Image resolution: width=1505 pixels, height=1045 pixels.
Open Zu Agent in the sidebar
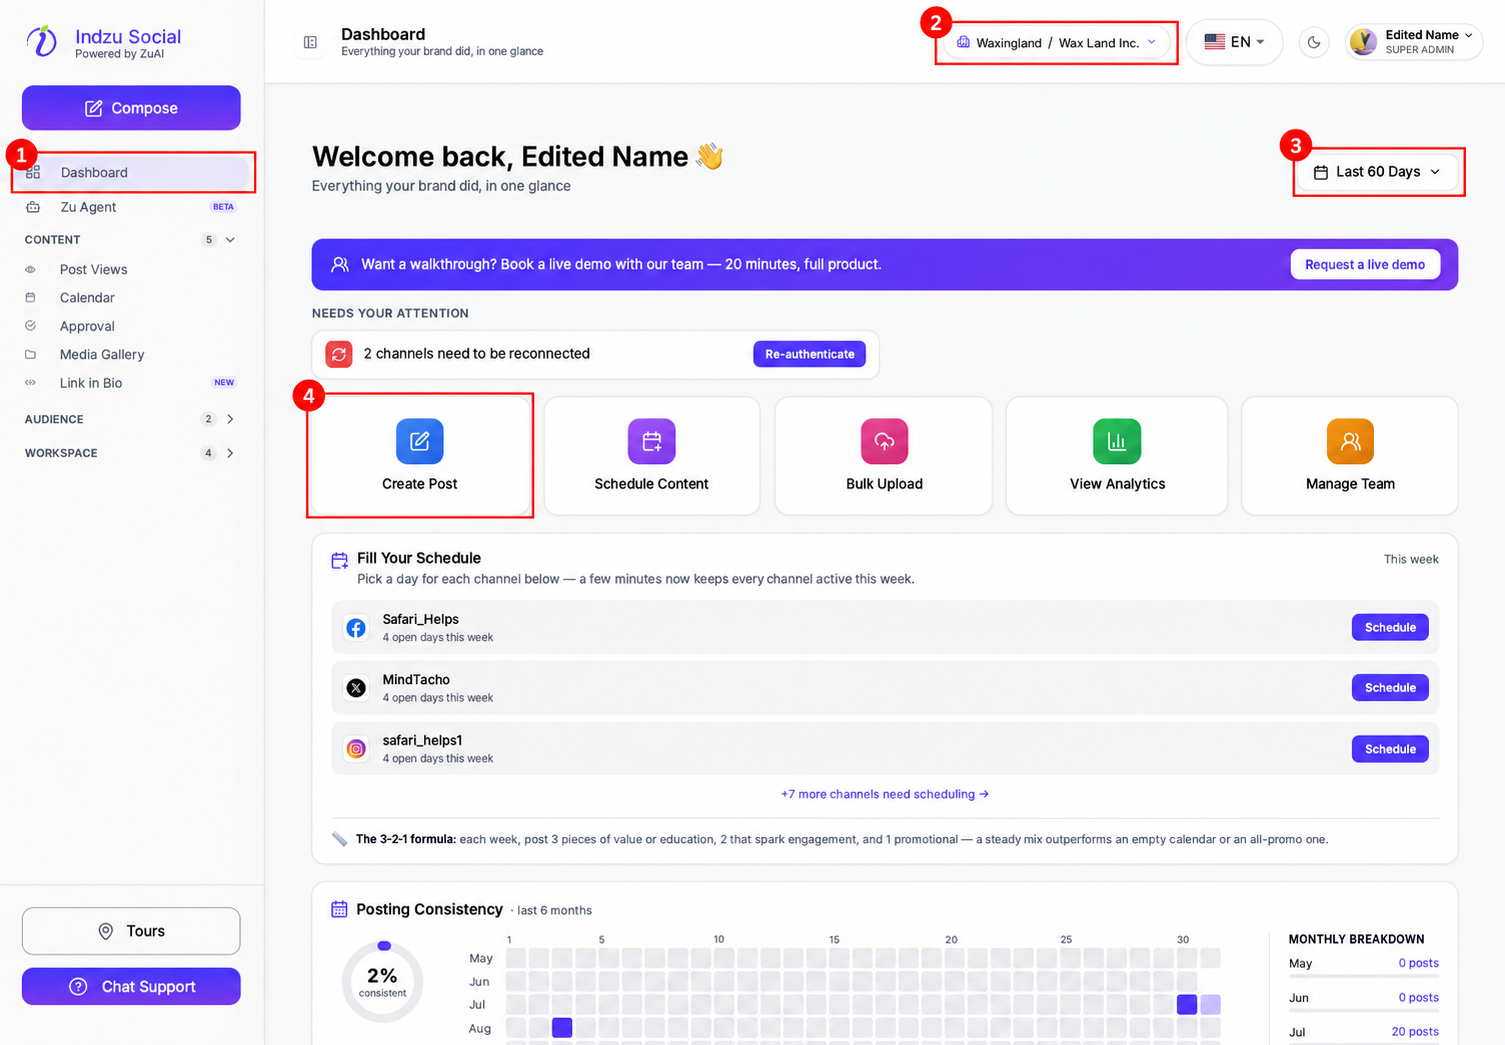point(131,207)
